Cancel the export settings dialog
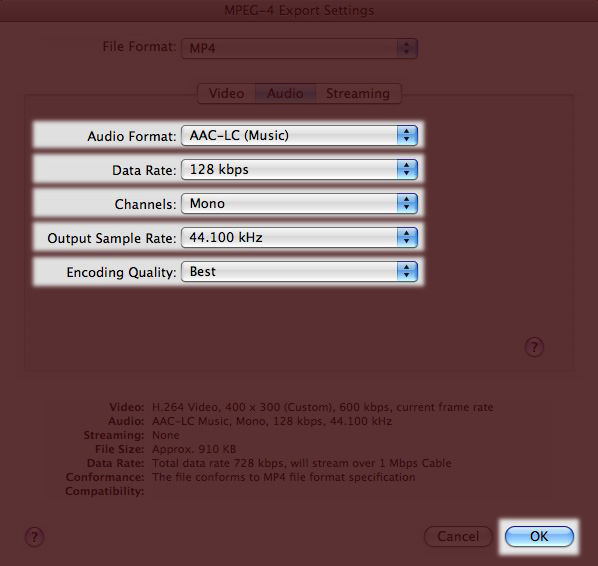 458,536
